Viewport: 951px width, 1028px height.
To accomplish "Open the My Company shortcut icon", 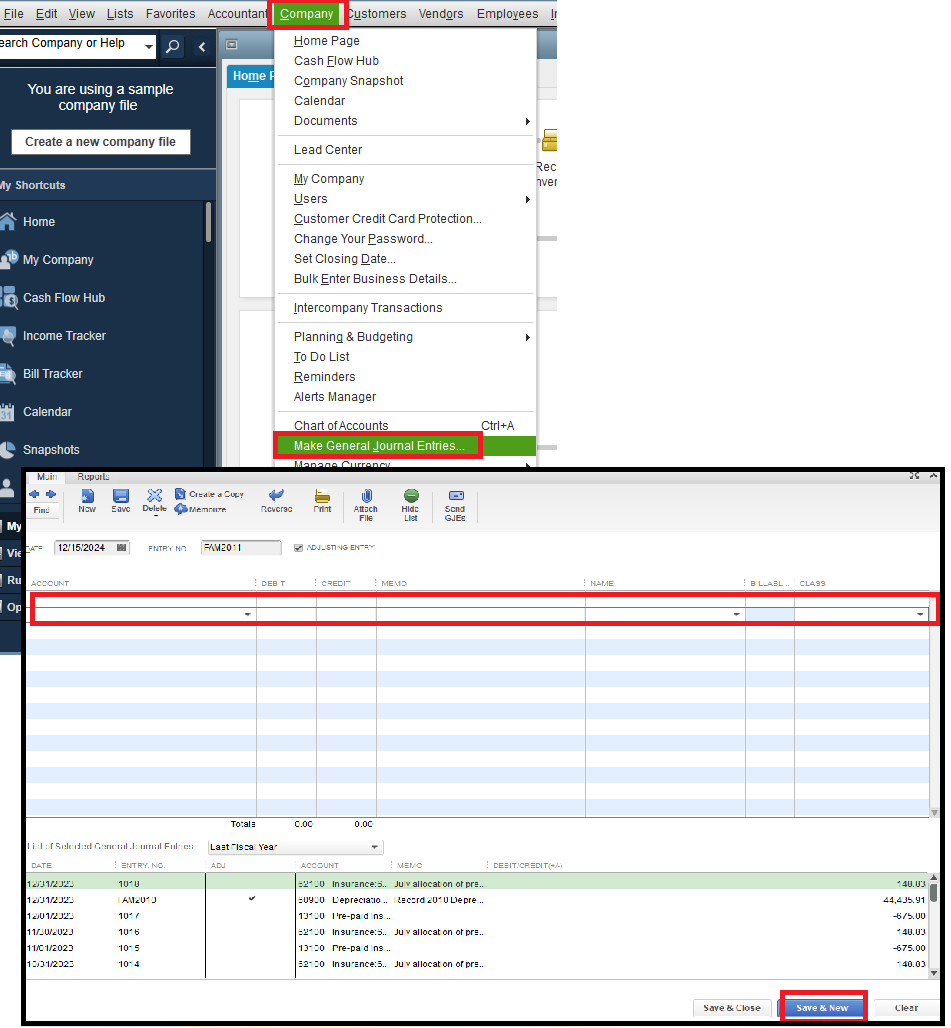I will 9,260.
